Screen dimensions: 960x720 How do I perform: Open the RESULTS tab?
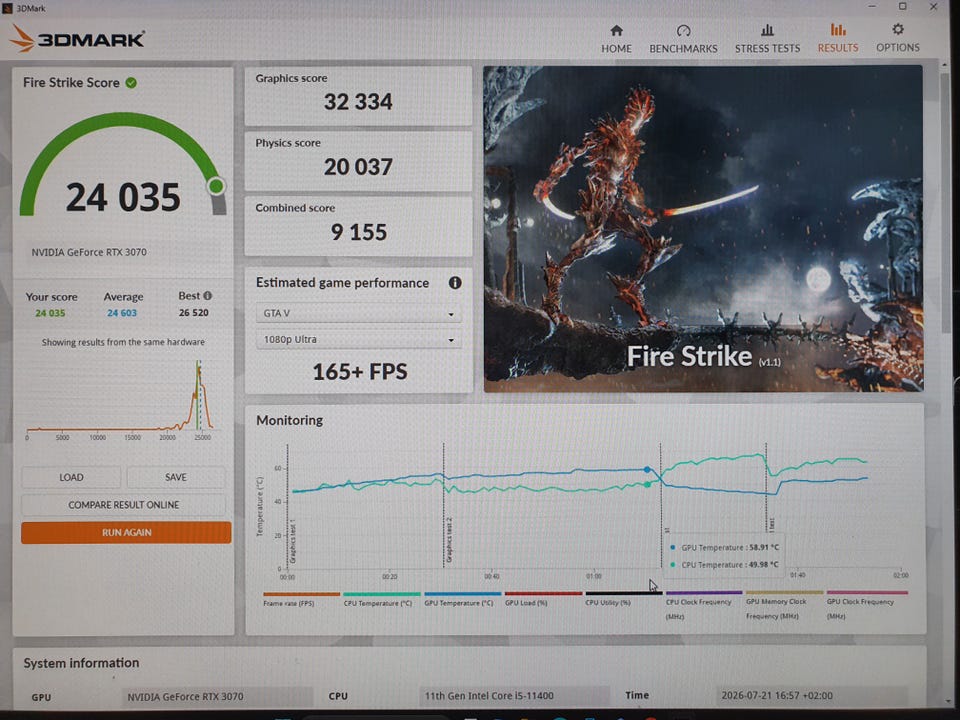(x=838, y=39)
